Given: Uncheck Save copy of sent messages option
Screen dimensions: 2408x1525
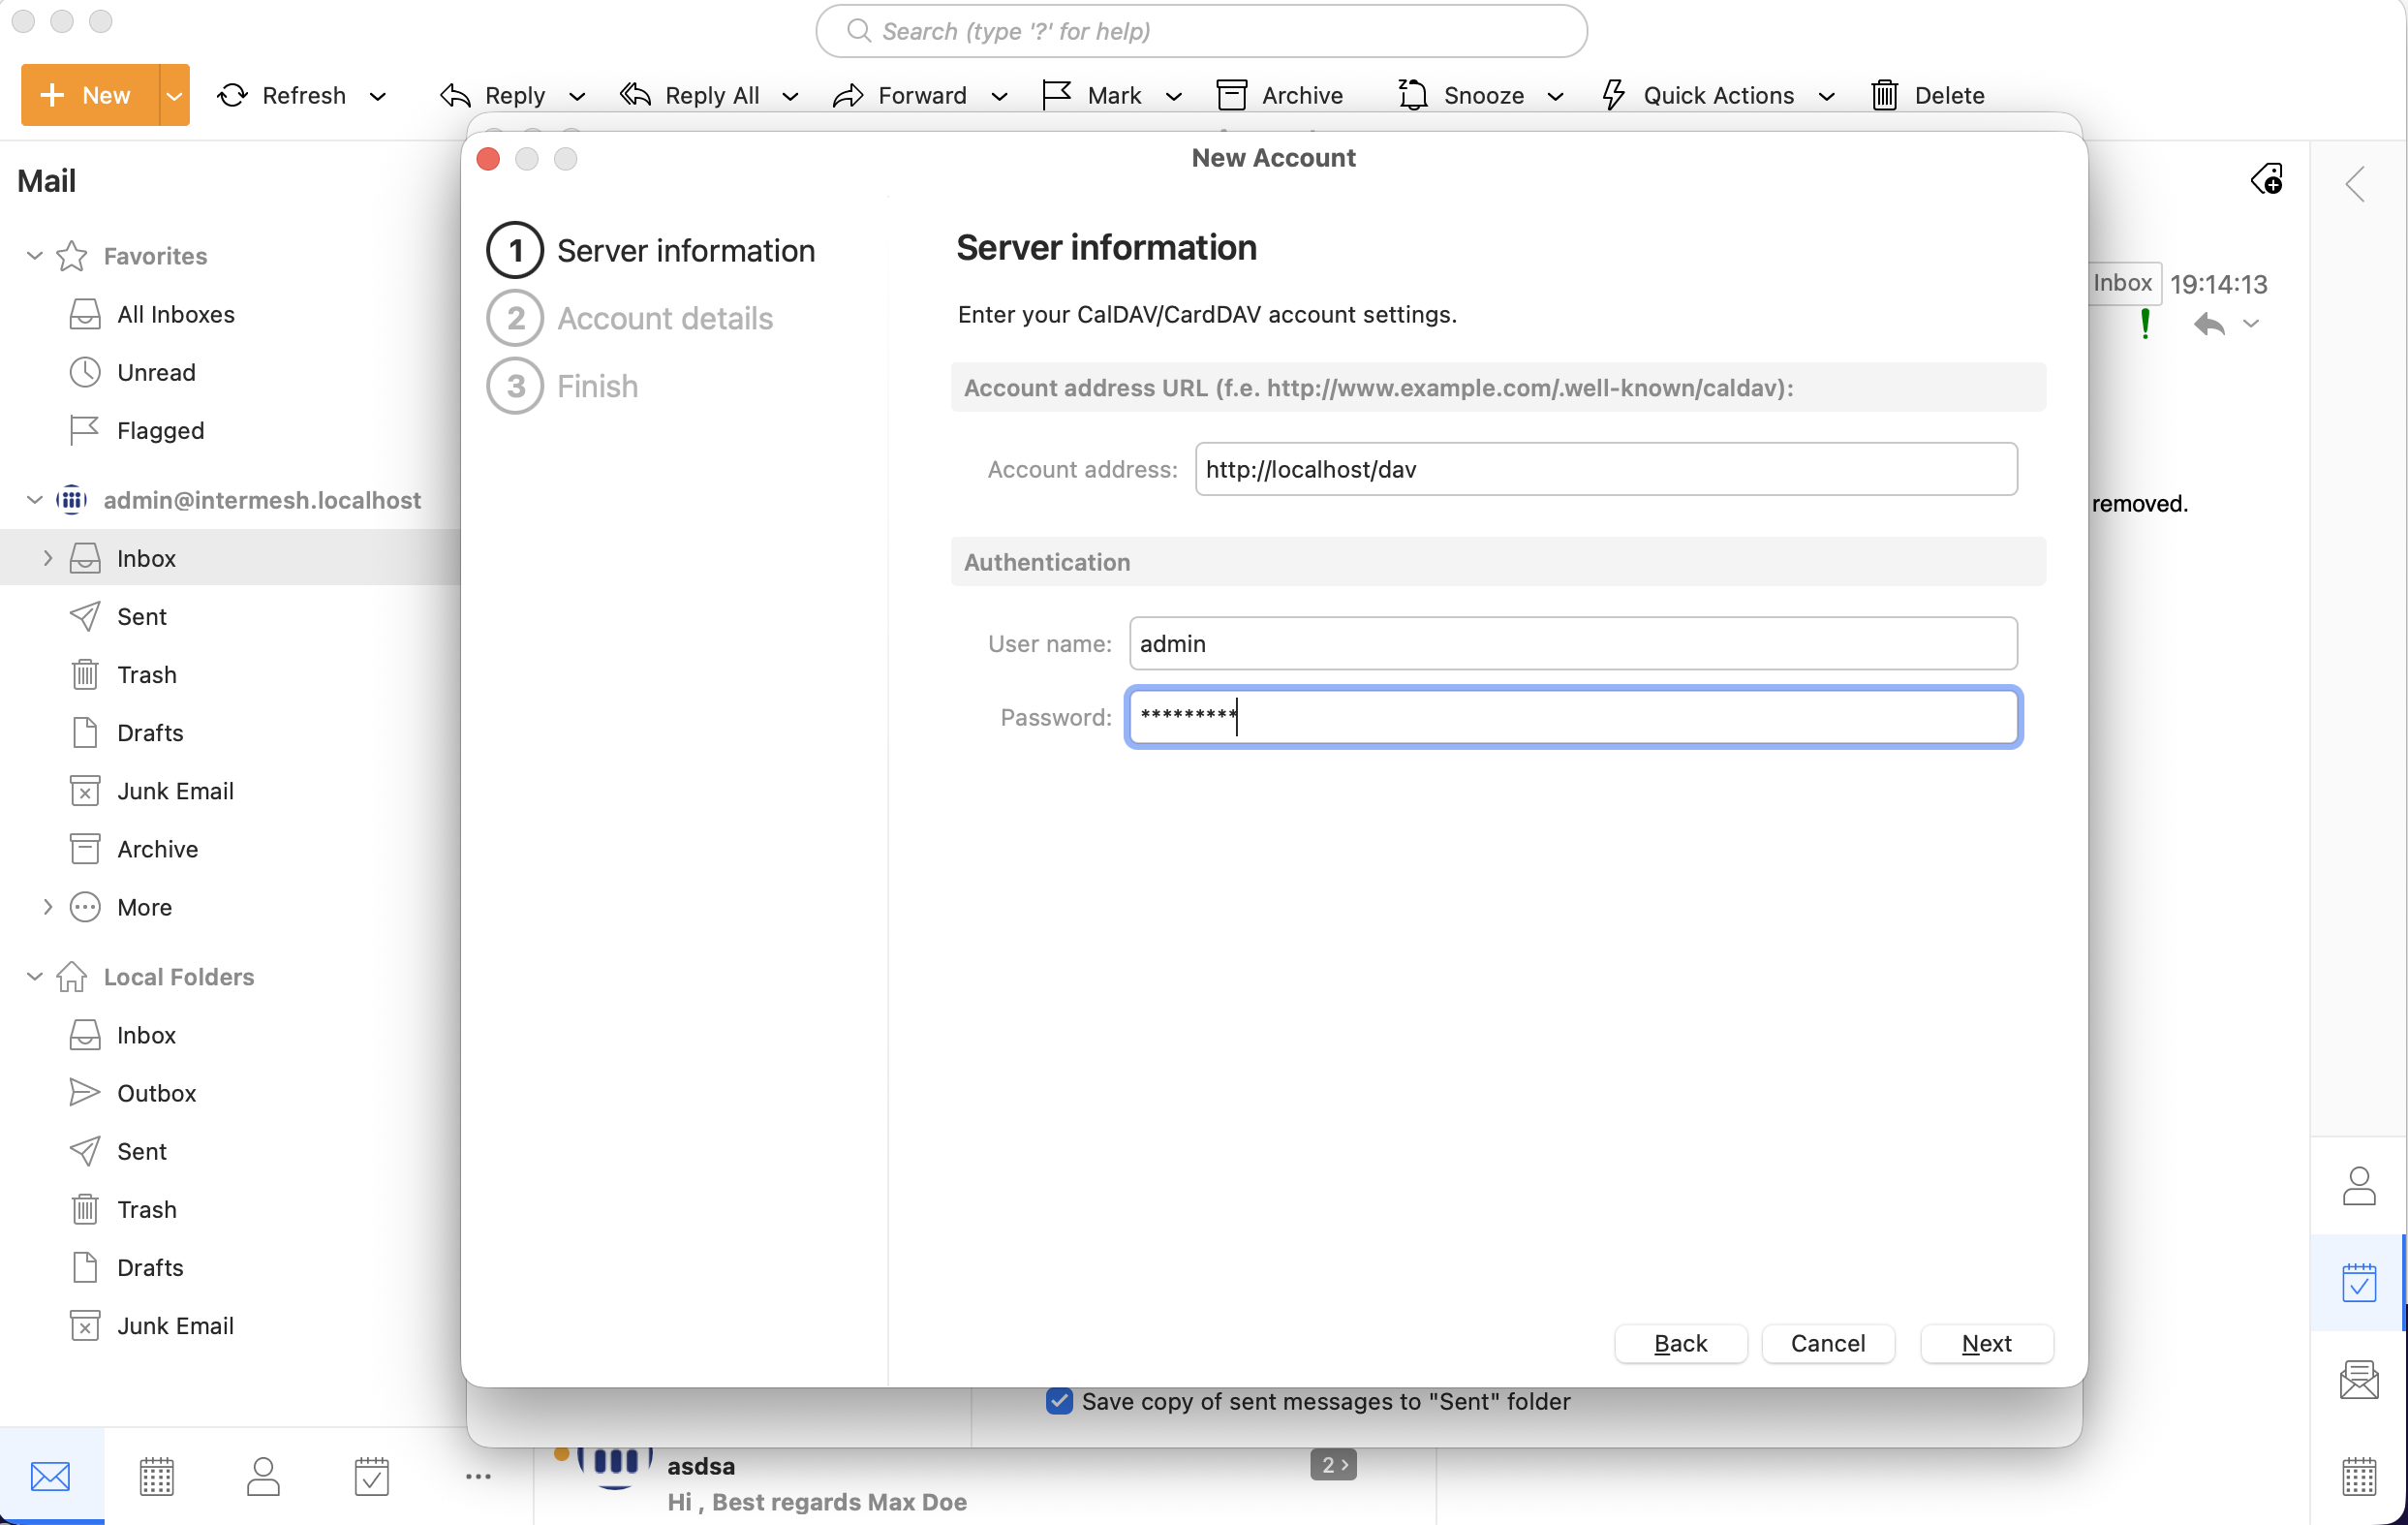Looking at the screenshot, I should [x=1059, y=1401].
